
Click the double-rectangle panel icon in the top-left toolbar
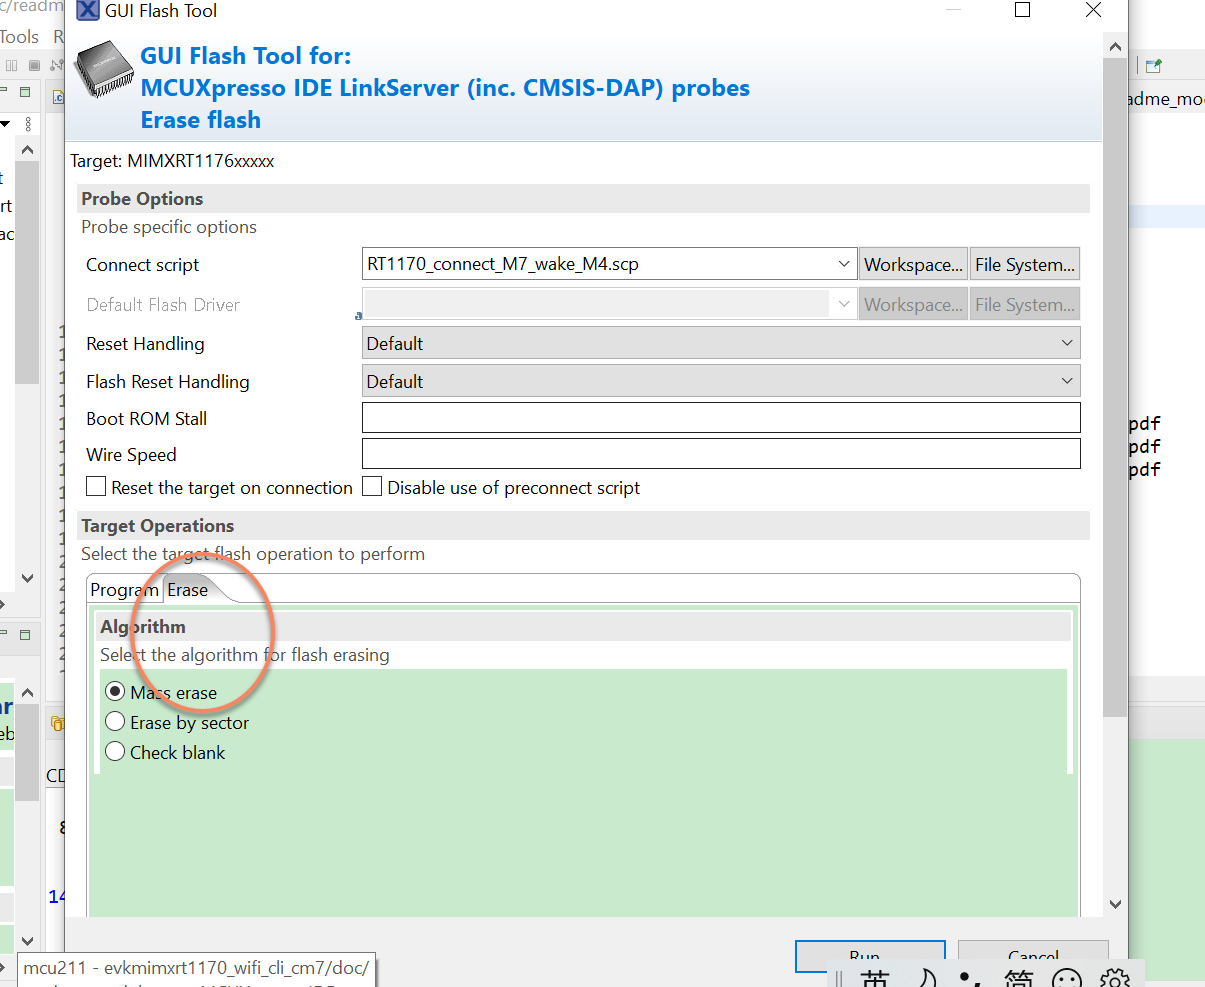point(11,65)
